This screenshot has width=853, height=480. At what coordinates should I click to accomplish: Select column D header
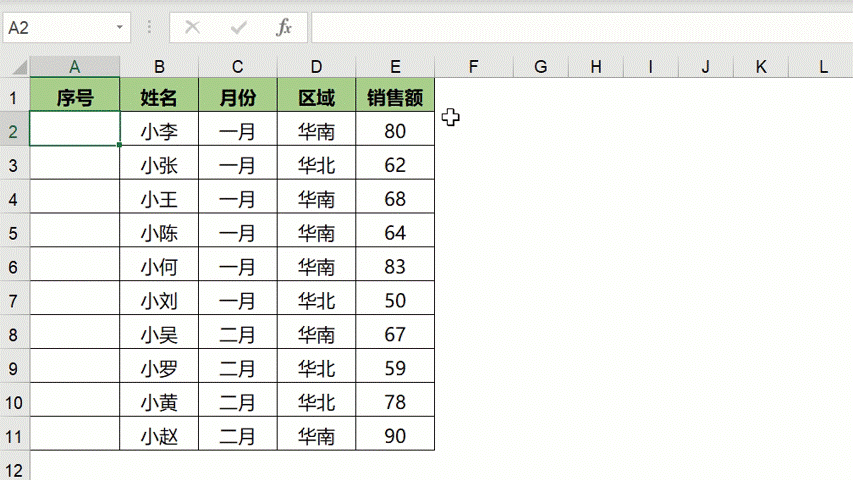pyautogui.click(x=316, y=67)
